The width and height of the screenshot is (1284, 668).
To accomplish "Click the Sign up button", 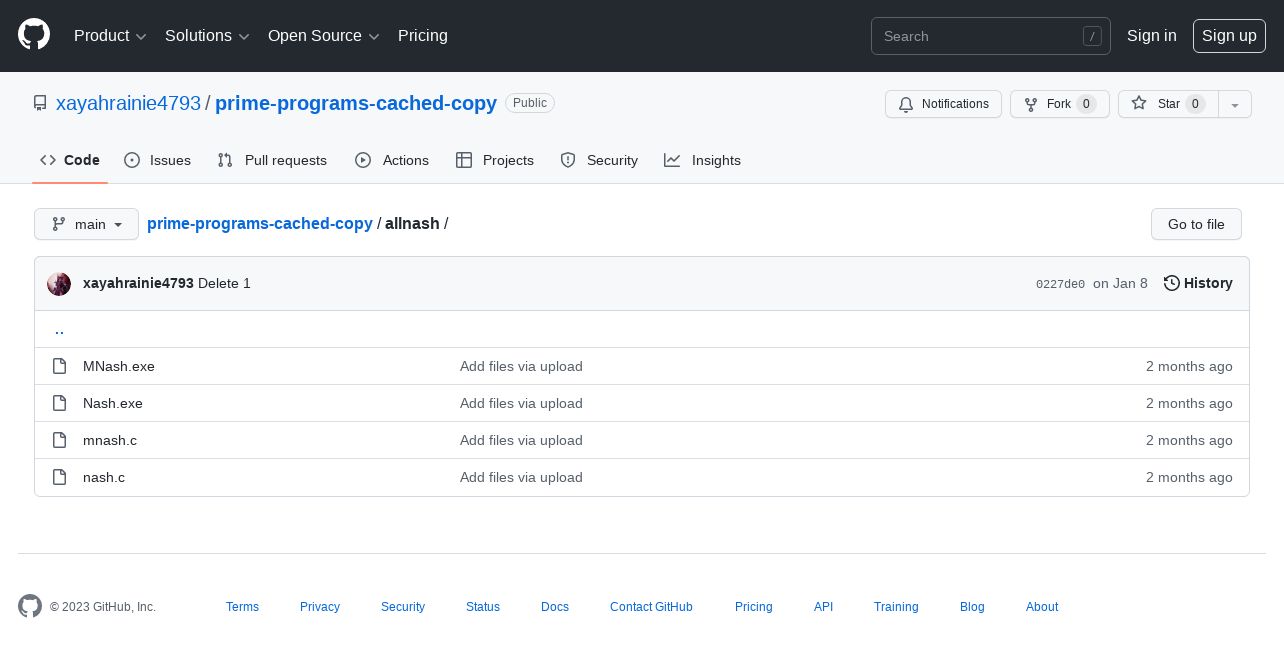I will point(1229,36).
